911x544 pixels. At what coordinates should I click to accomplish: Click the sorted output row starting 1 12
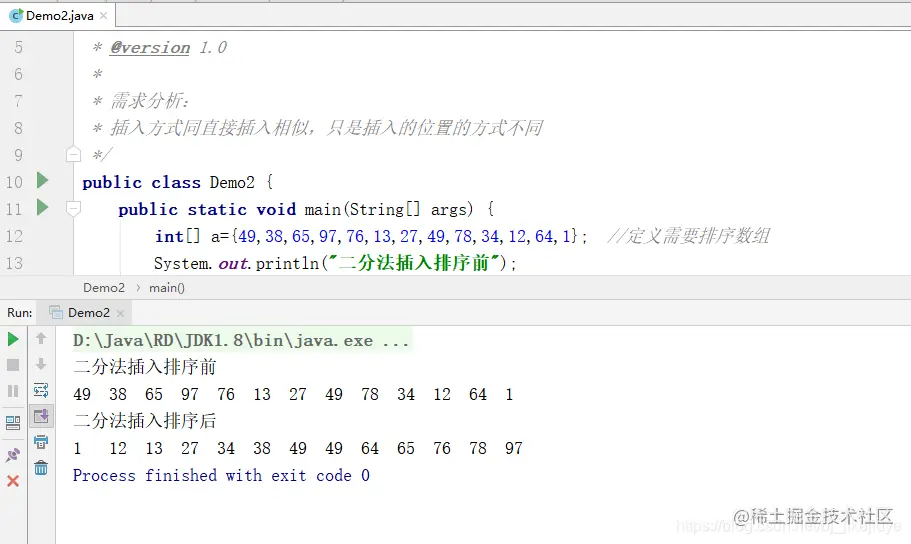(298, 448)
